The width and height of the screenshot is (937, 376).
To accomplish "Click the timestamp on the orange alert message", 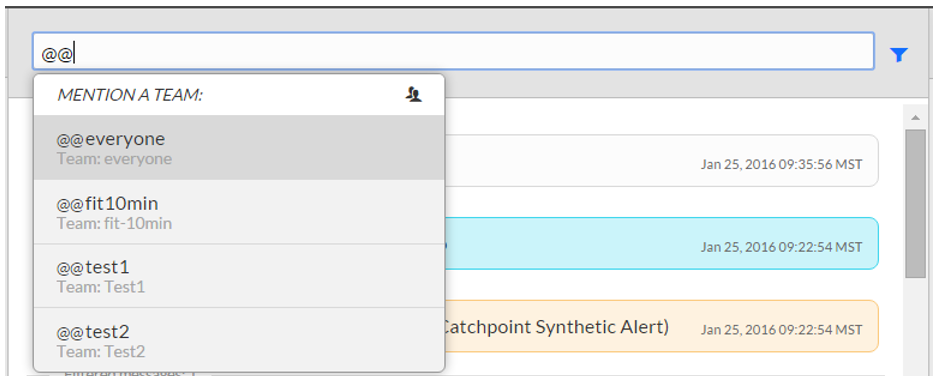I will click(782, 329).
